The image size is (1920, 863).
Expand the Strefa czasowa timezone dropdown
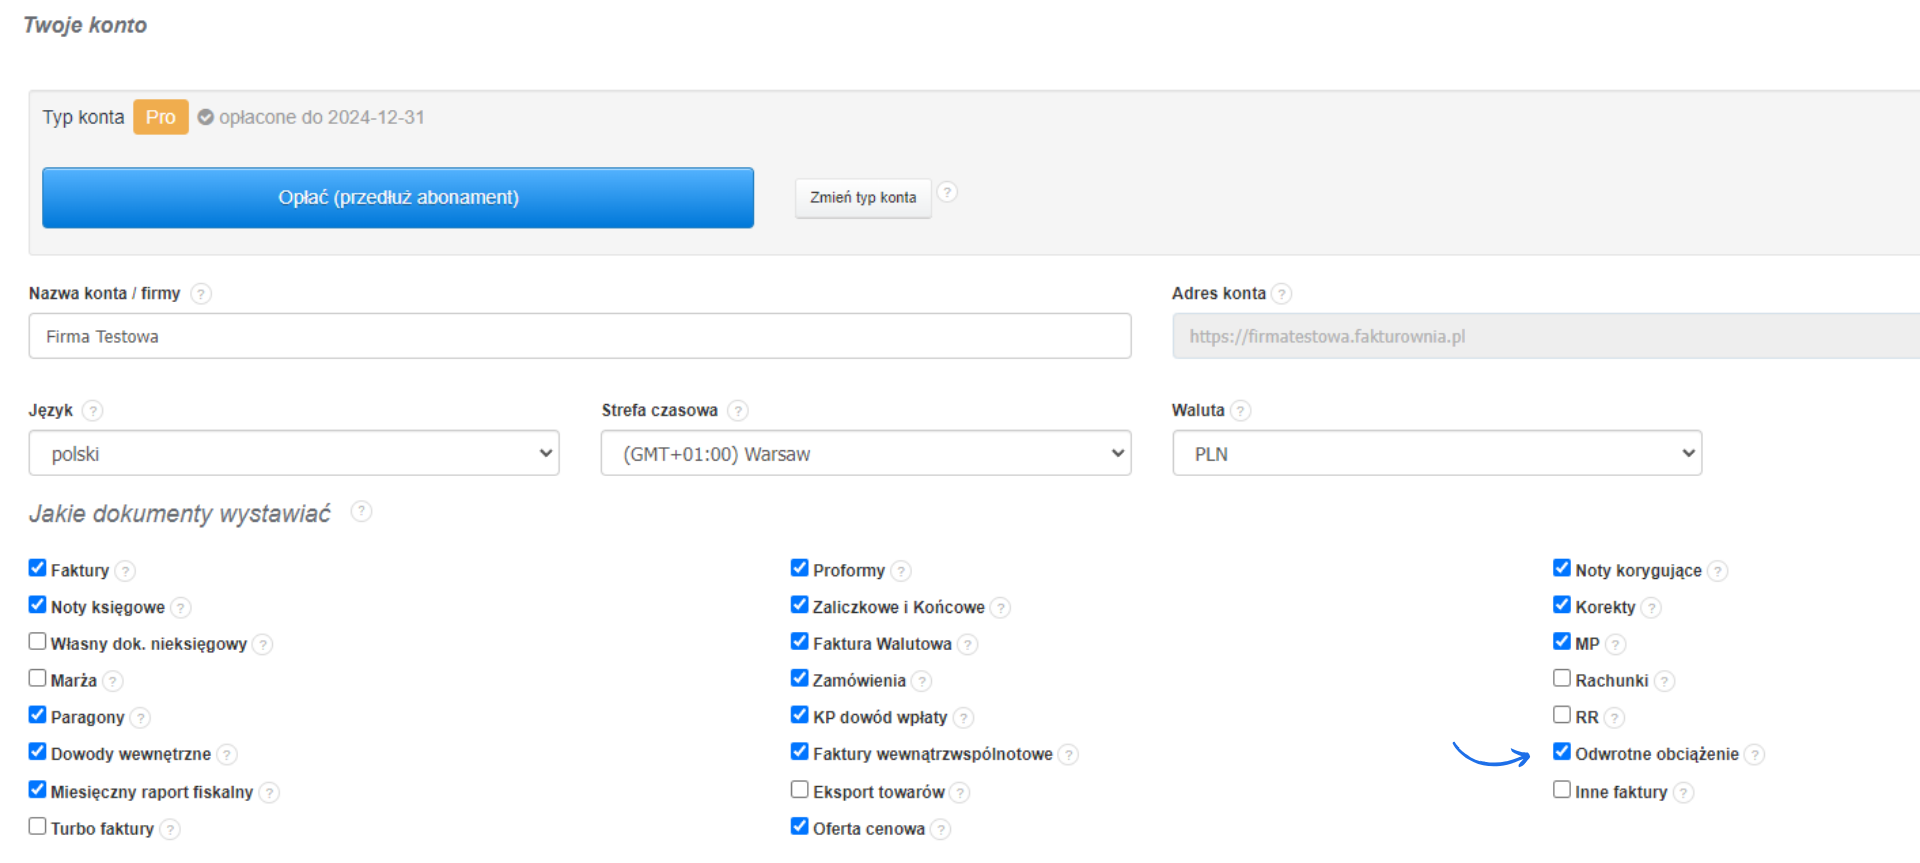click(x=865, y=454)
